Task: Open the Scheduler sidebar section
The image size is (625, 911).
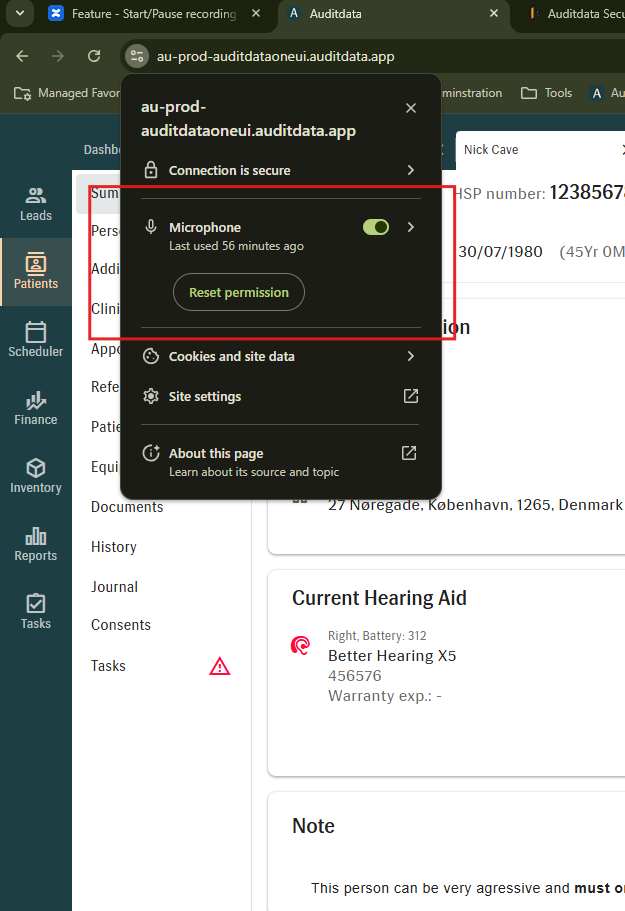Action: click(x=35, y=340)
